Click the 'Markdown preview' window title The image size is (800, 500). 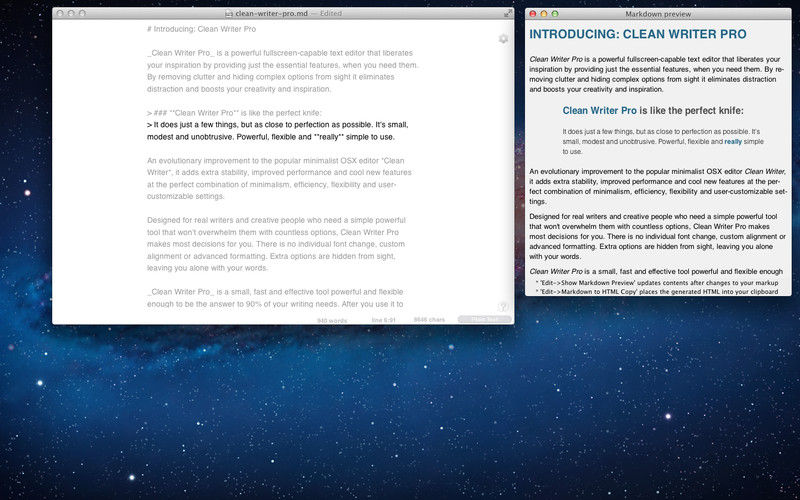(658, 14)
